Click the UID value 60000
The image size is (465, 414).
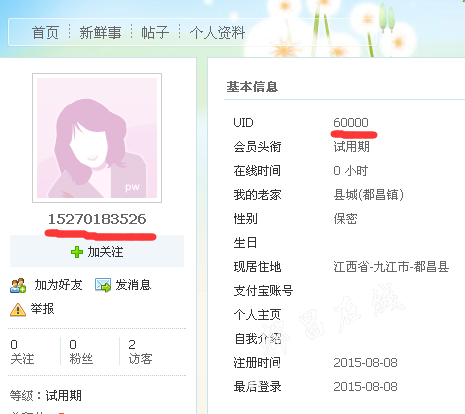point(351,123)
